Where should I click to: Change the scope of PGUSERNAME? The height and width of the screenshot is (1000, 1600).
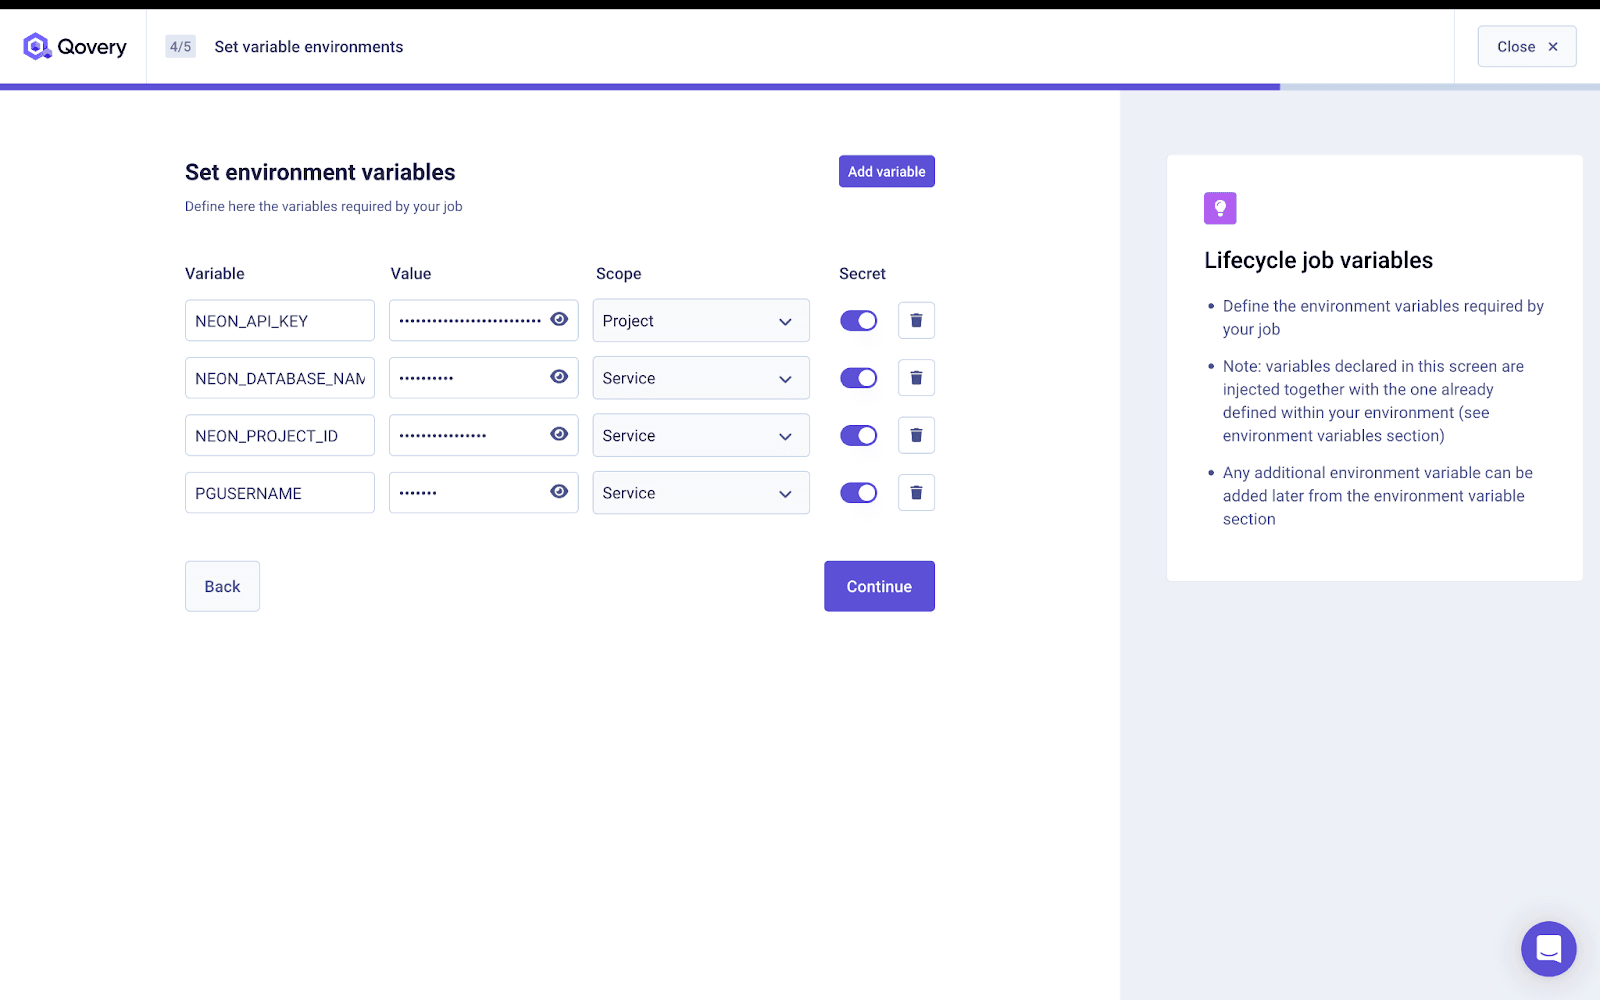pyautogui.click(x=700, y=493)
